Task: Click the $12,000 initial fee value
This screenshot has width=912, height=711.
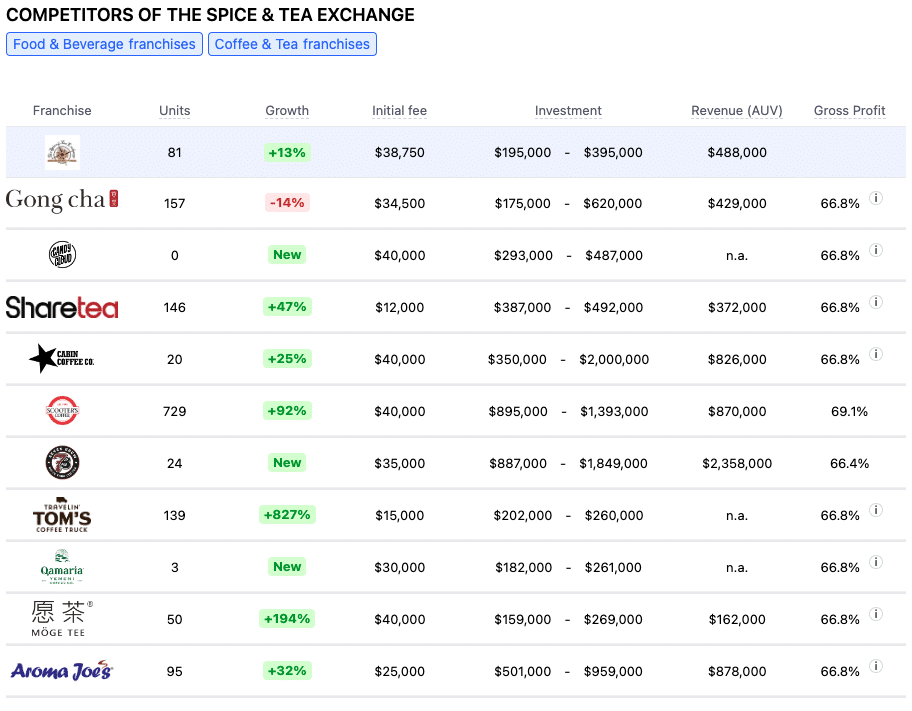Action: tap(400, 307)
